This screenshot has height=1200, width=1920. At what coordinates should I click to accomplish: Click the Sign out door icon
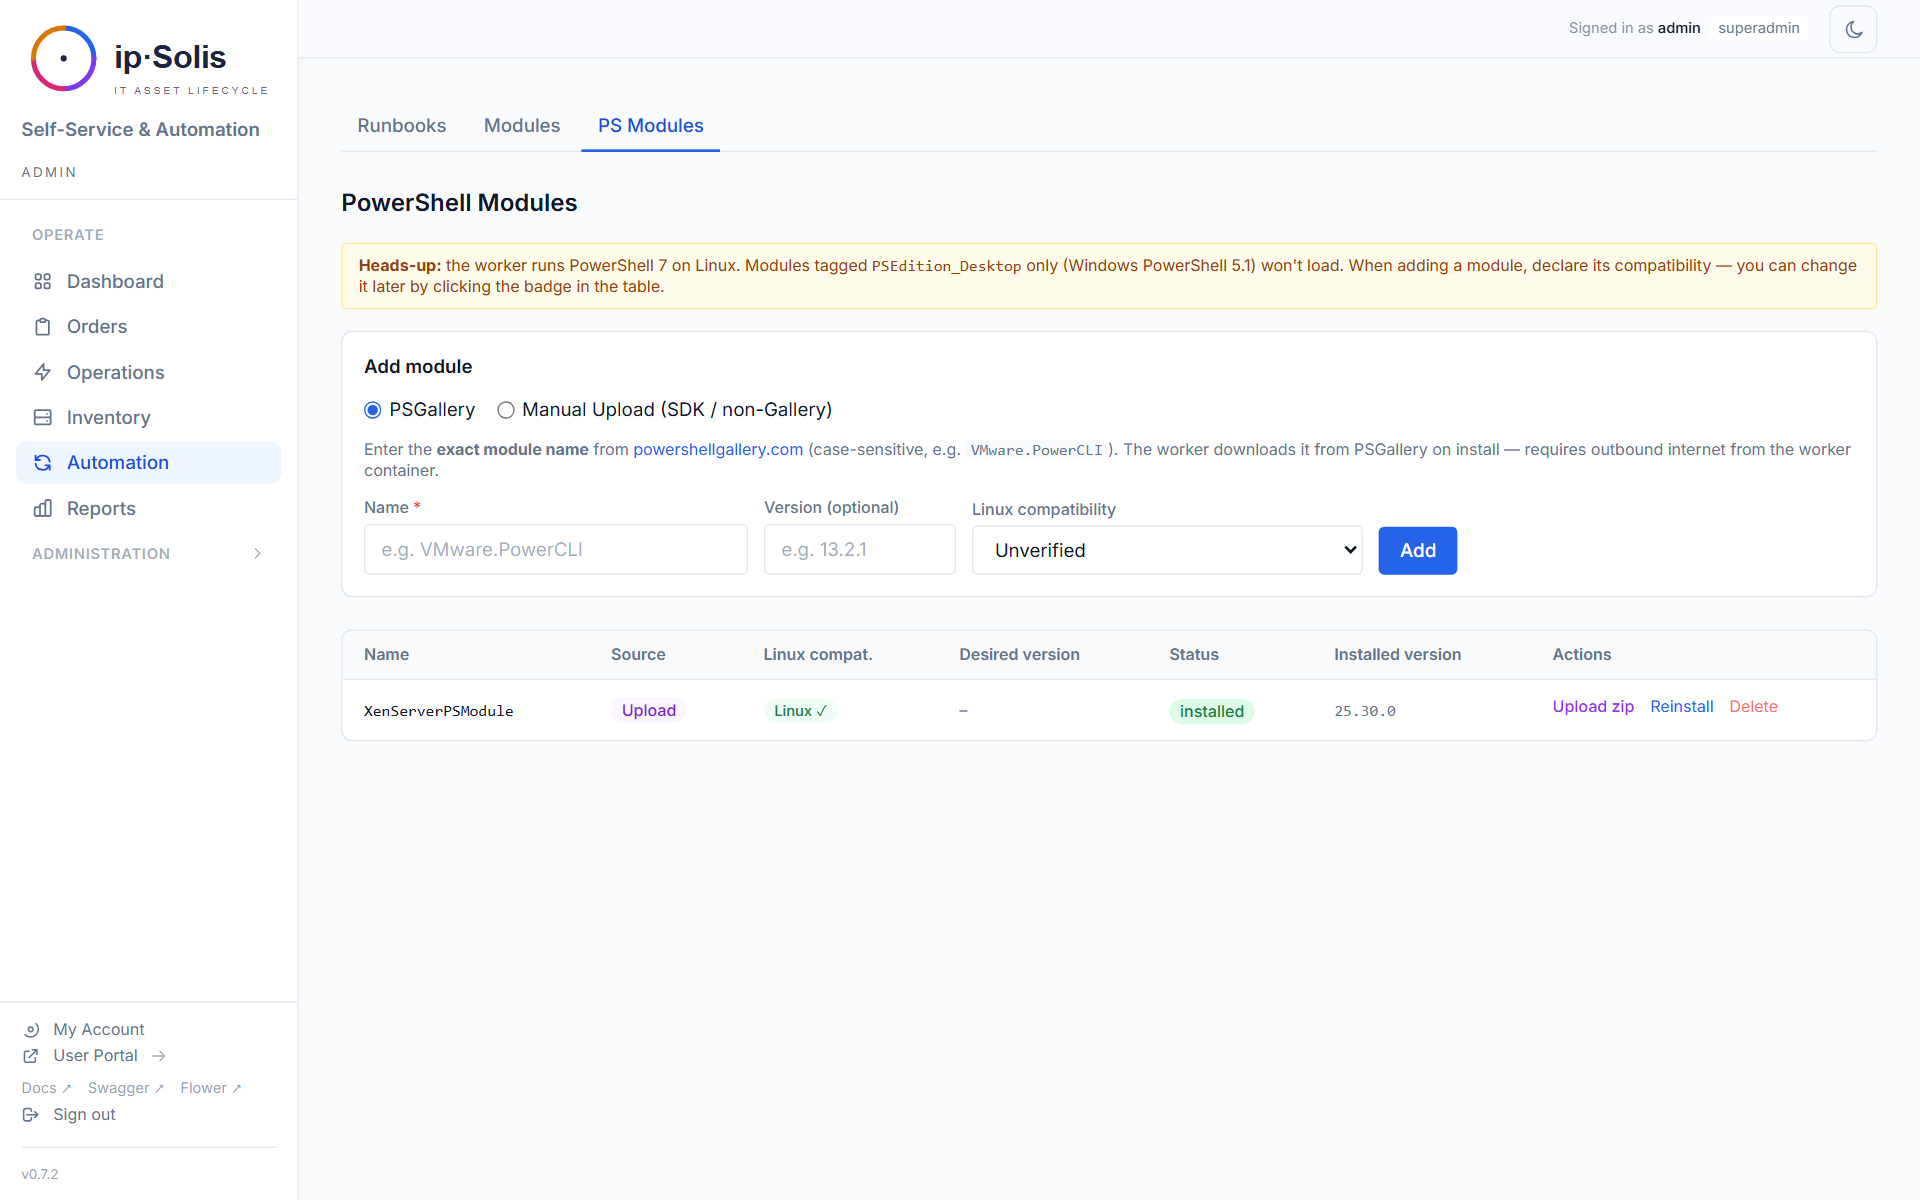pos(31,1115)
